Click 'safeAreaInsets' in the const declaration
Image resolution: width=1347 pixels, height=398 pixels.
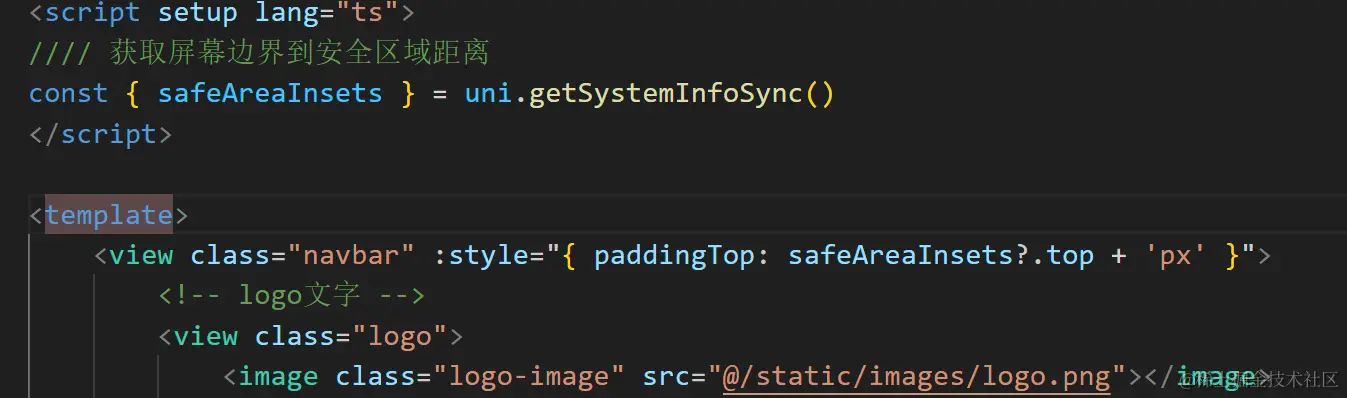(x=270, y=94)
